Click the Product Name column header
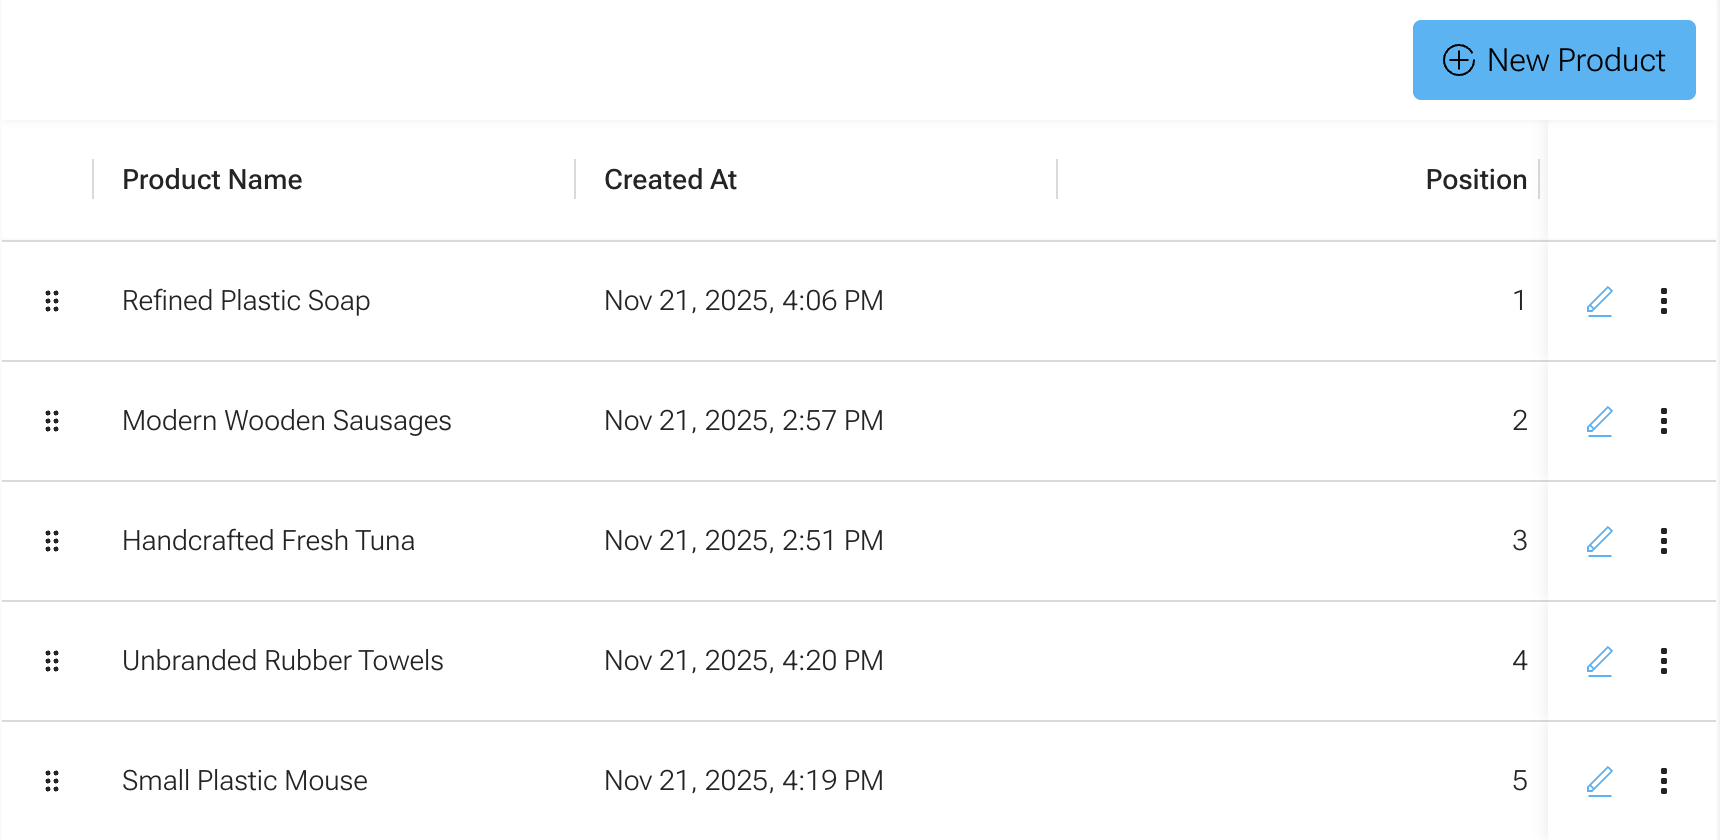Viewport: 1720px width, 840px height. (x=212, y=179)
